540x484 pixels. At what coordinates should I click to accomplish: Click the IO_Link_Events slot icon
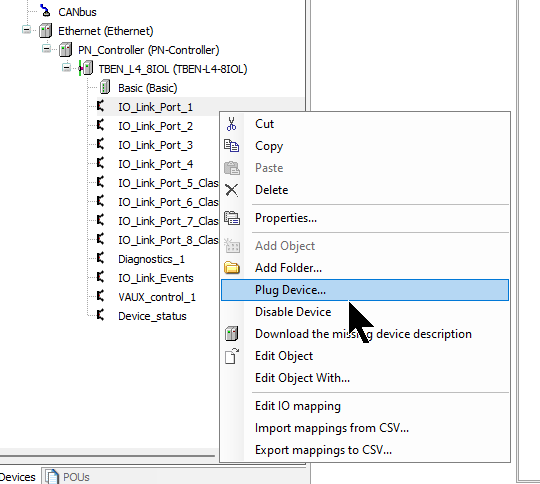pyautogui.click(x=100, y=277)
